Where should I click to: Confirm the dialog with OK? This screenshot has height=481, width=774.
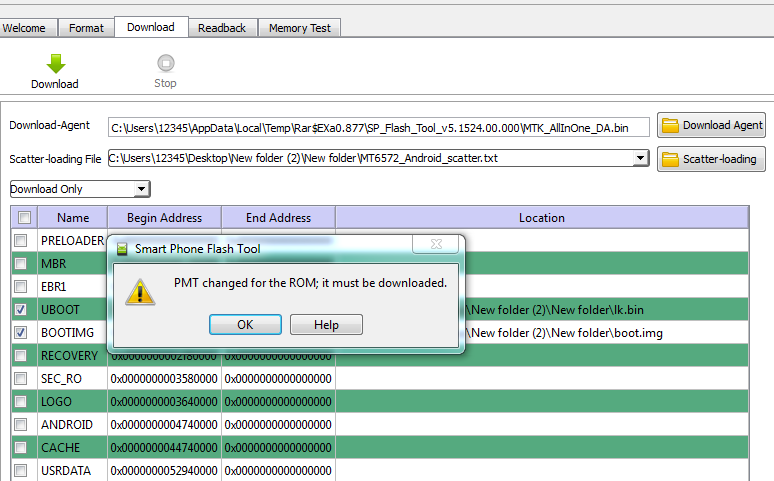click(245, 324)
